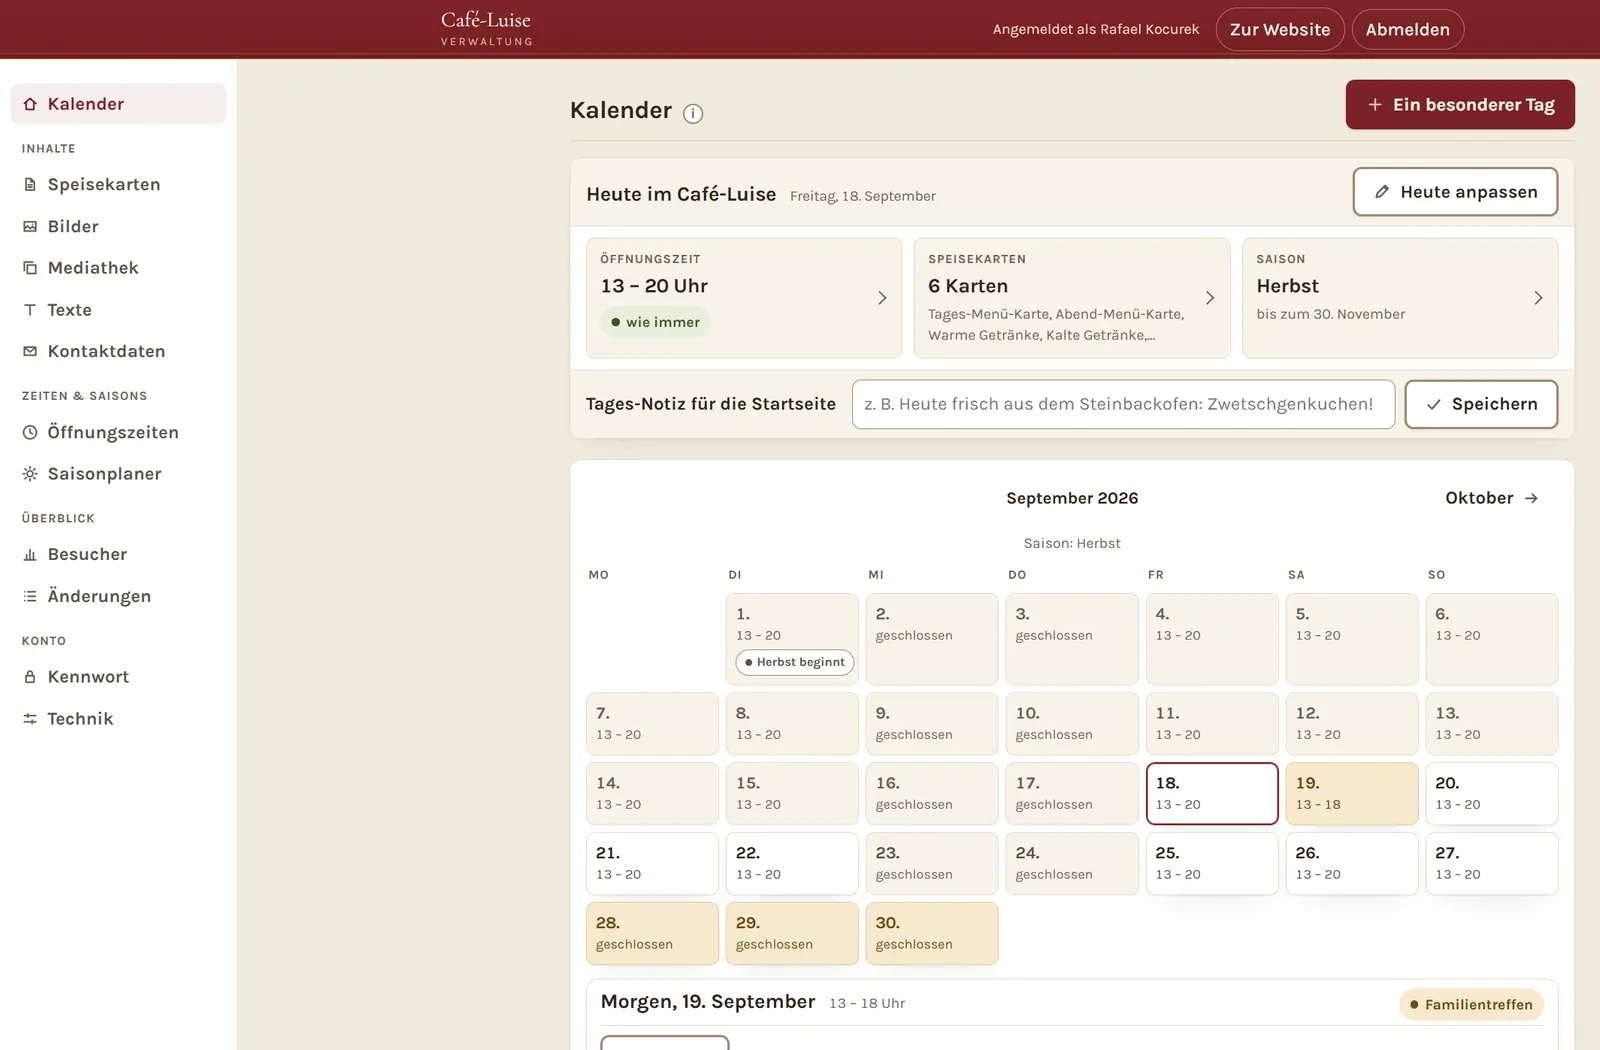Click the Änderungen list icon
The width and height of the screenshot is (1600, 1050).
(30, 597)
